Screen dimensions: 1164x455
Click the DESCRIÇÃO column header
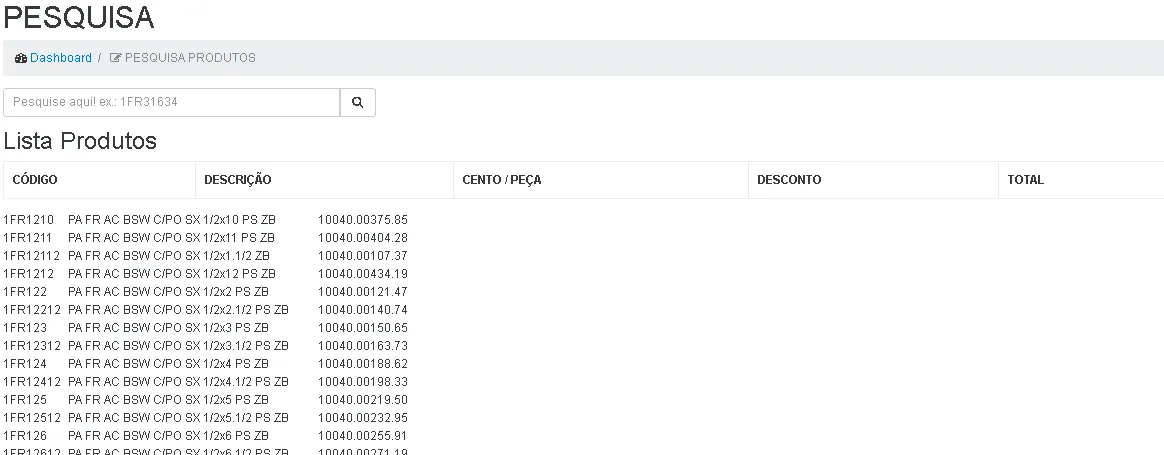click(x=238, y=180)
